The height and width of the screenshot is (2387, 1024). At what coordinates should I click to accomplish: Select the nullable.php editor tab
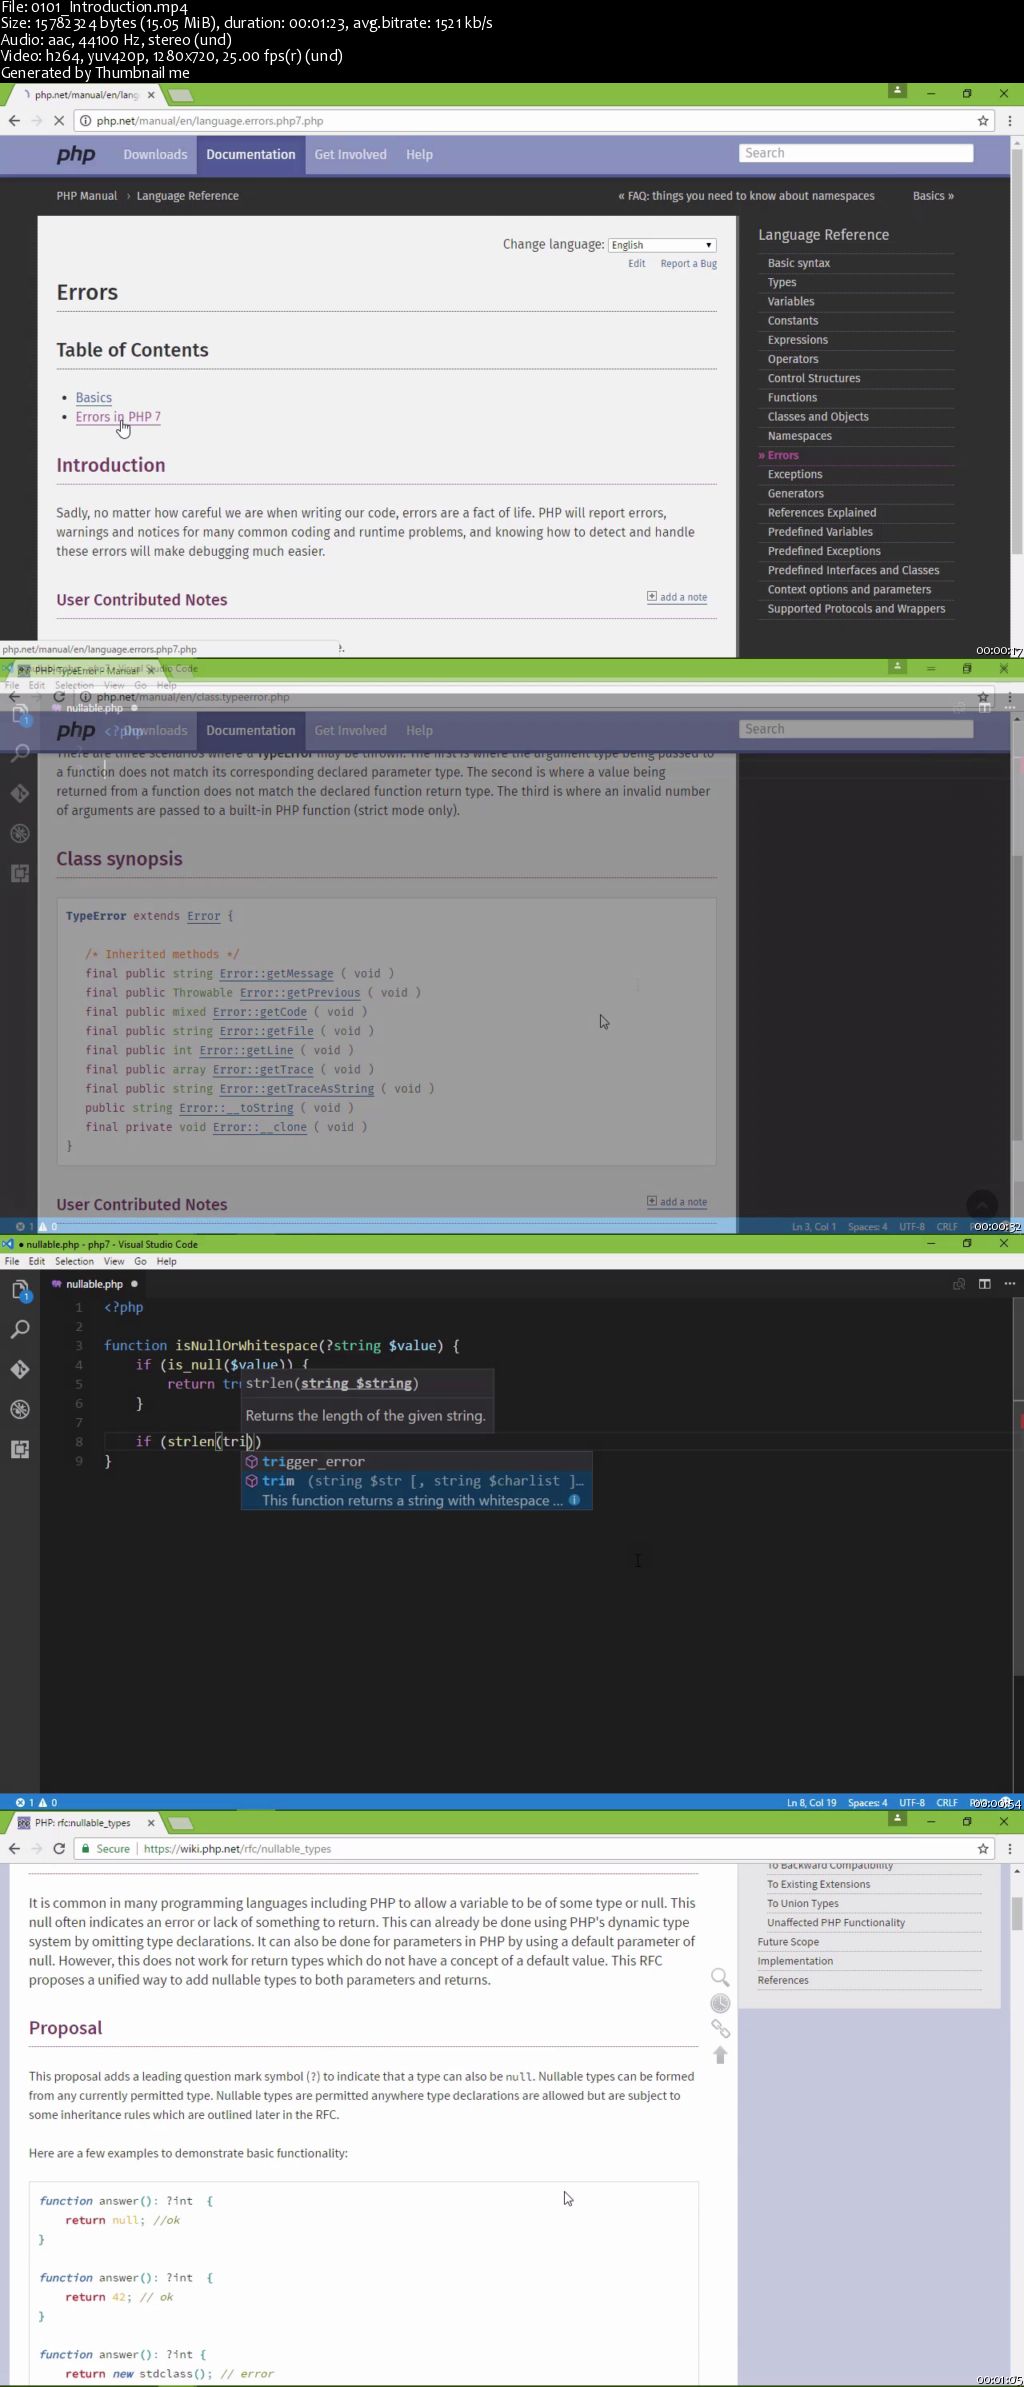click(95, 1284)
